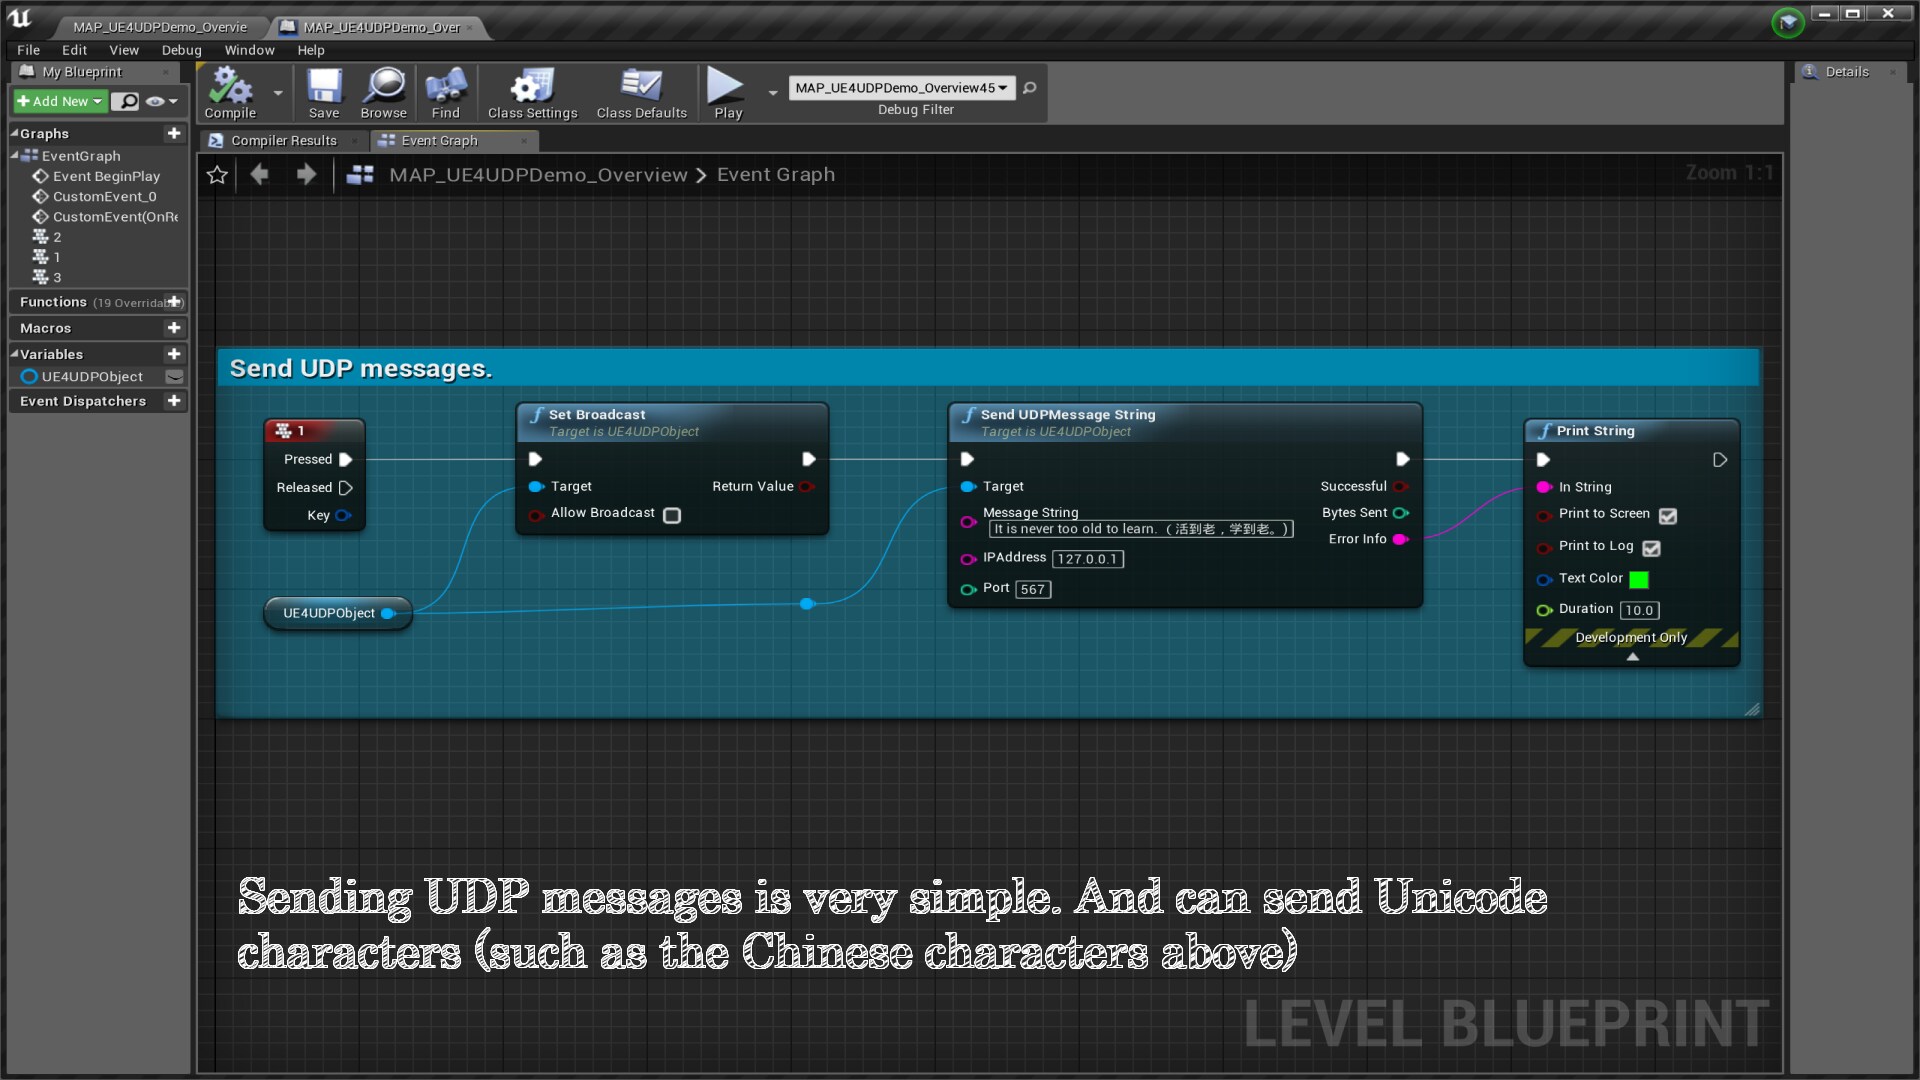The image size is (1920, 1080).
Task: Select Event BeginPlay in the Graphs tree
Action: [105, 176]
